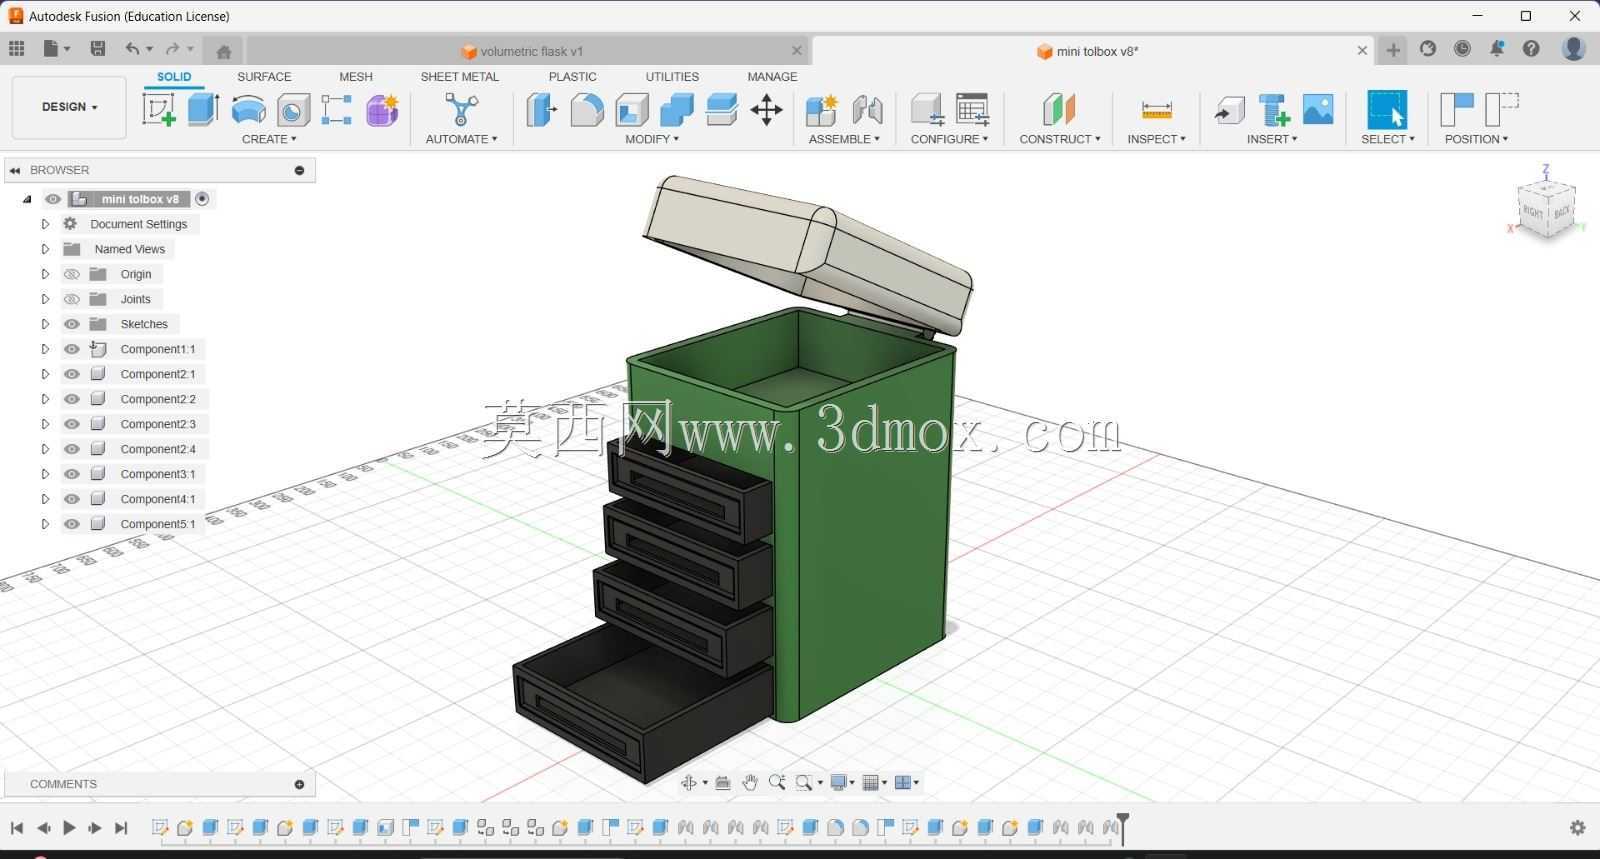This screenshot has width=1600, height=859.
Task: Activate the Measure ruler tool
Action: coord(1156,109)
